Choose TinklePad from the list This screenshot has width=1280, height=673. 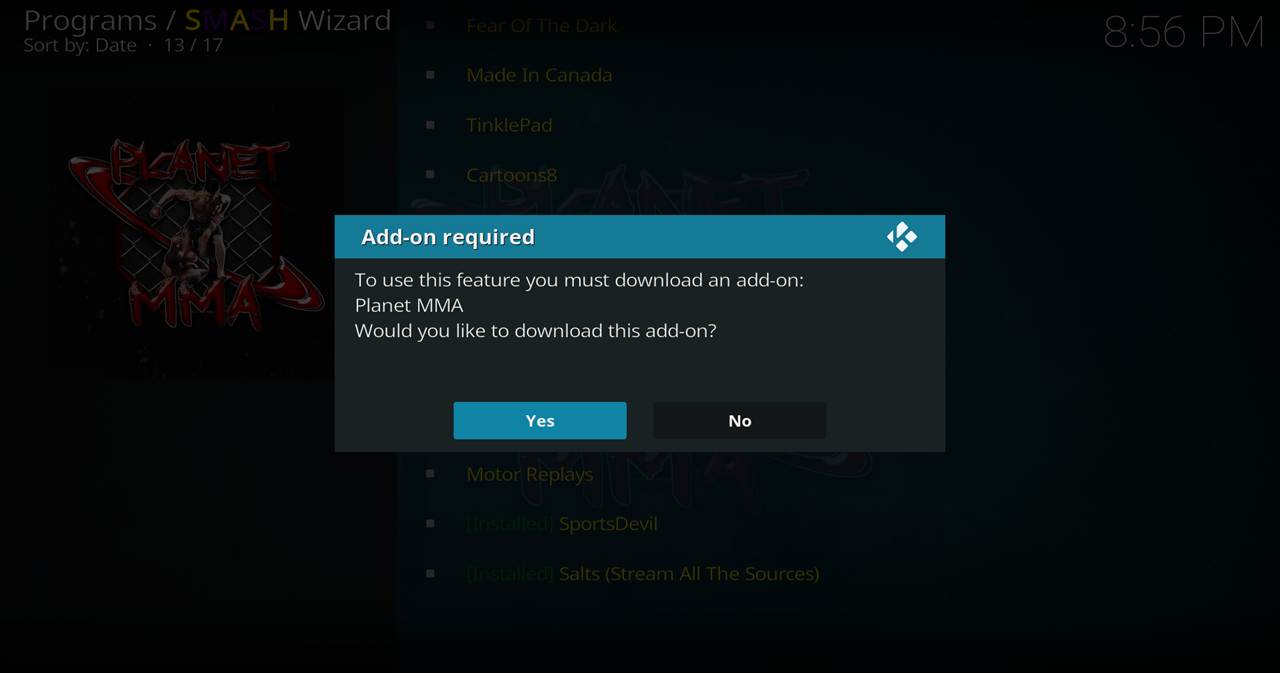[509, 125]
